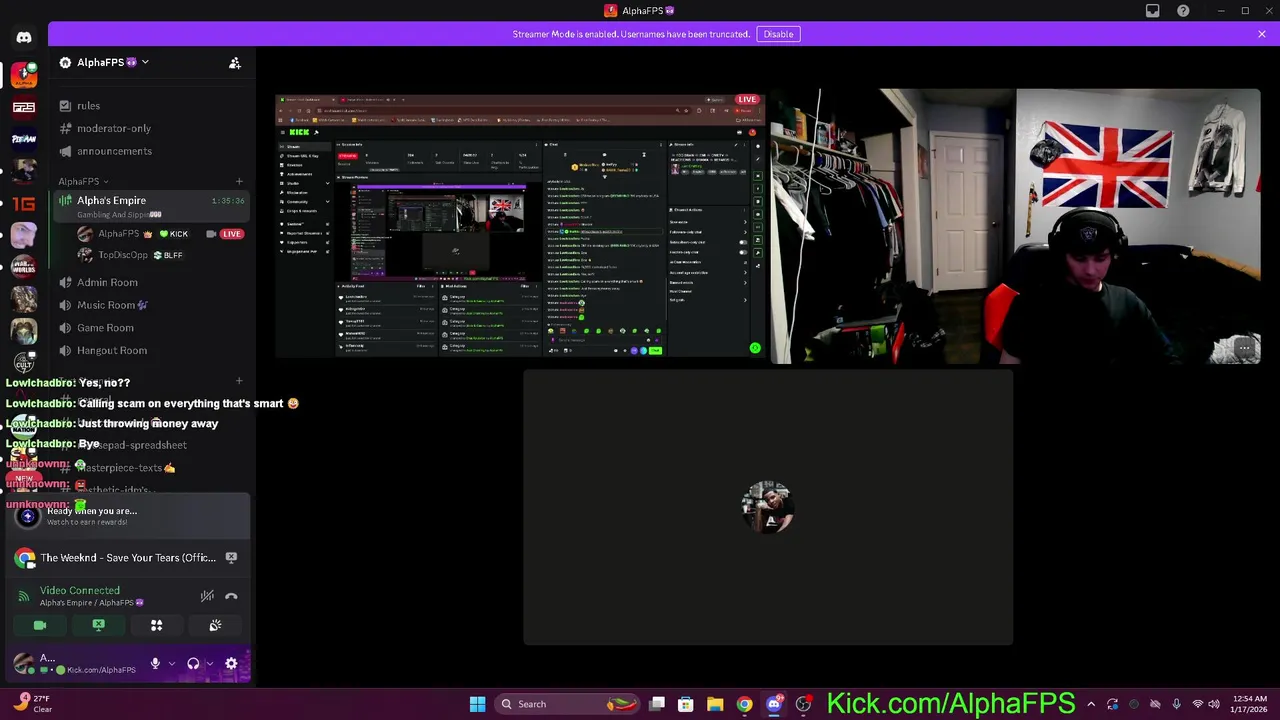The height and width of the screenshot is (720, 1280).
Task: Click the red LIVE badge beside AlphaFPS
Action: [x=231, y=234]
